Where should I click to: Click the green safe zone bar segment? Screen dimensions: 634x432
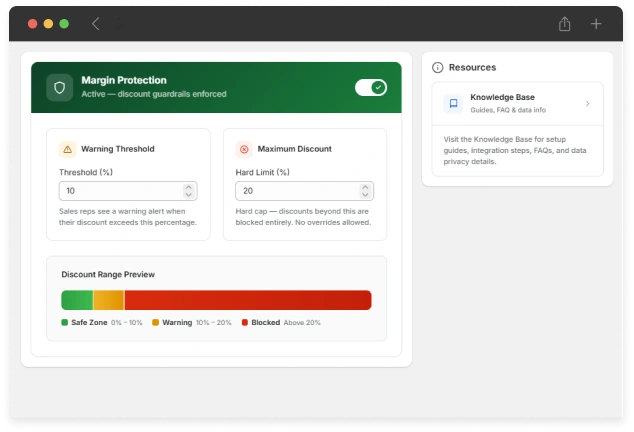pos(77,300)
